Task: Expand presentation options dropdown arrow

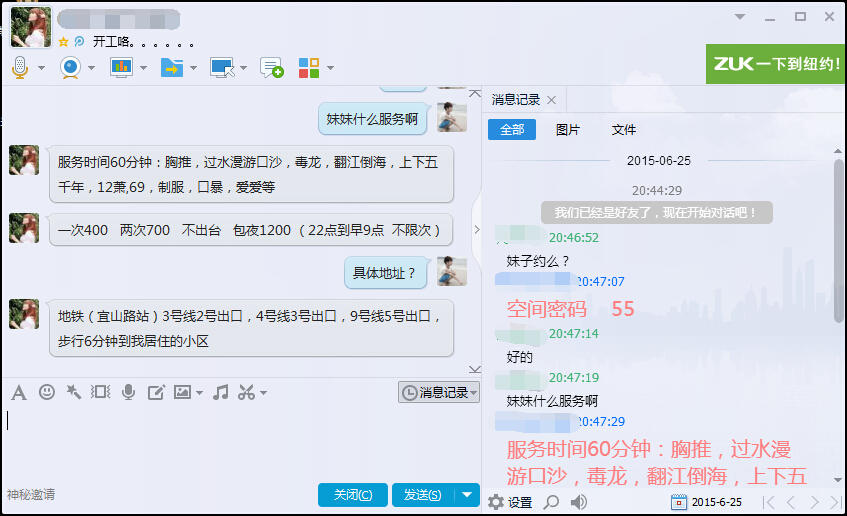Action: click(143, 68)
